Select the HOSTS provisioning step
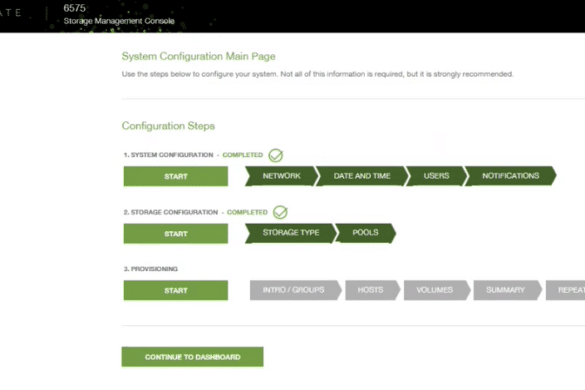 [x=372, y=290]
